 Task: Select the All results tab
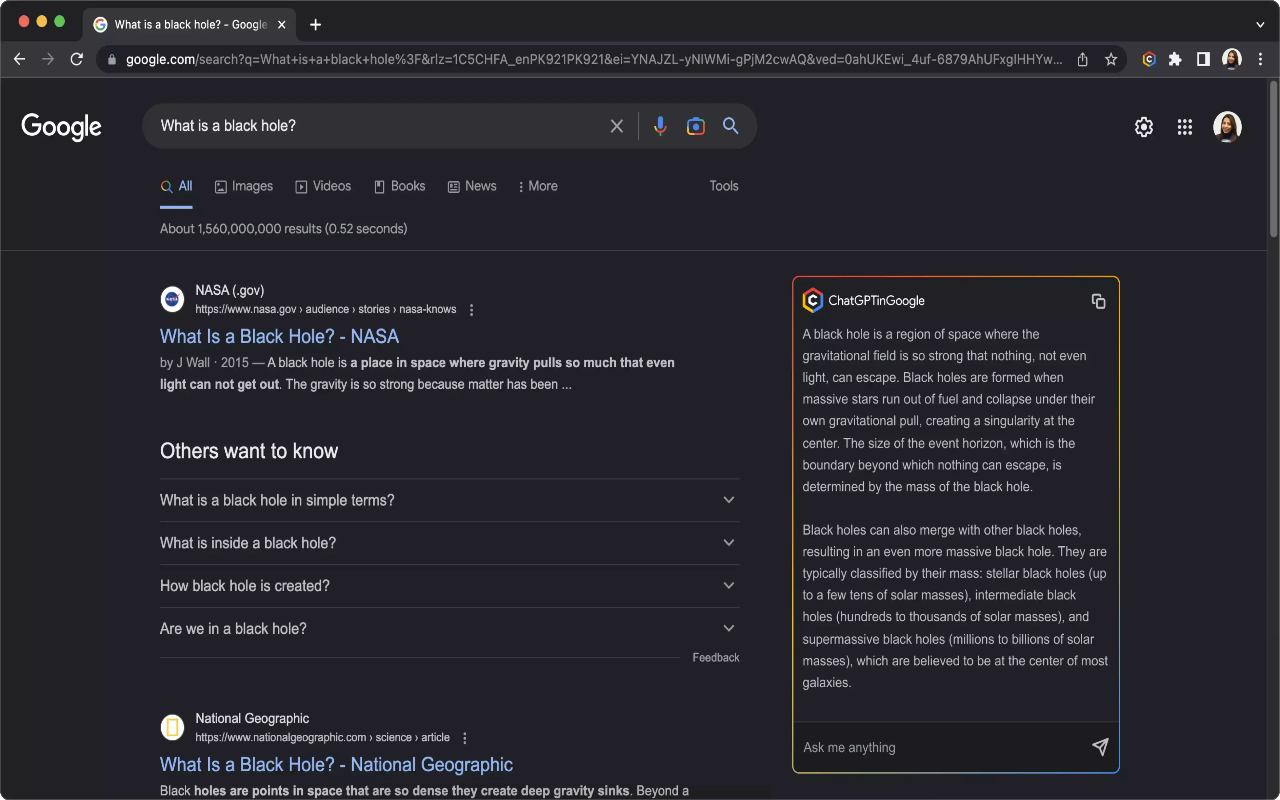(x=177, y=186)
